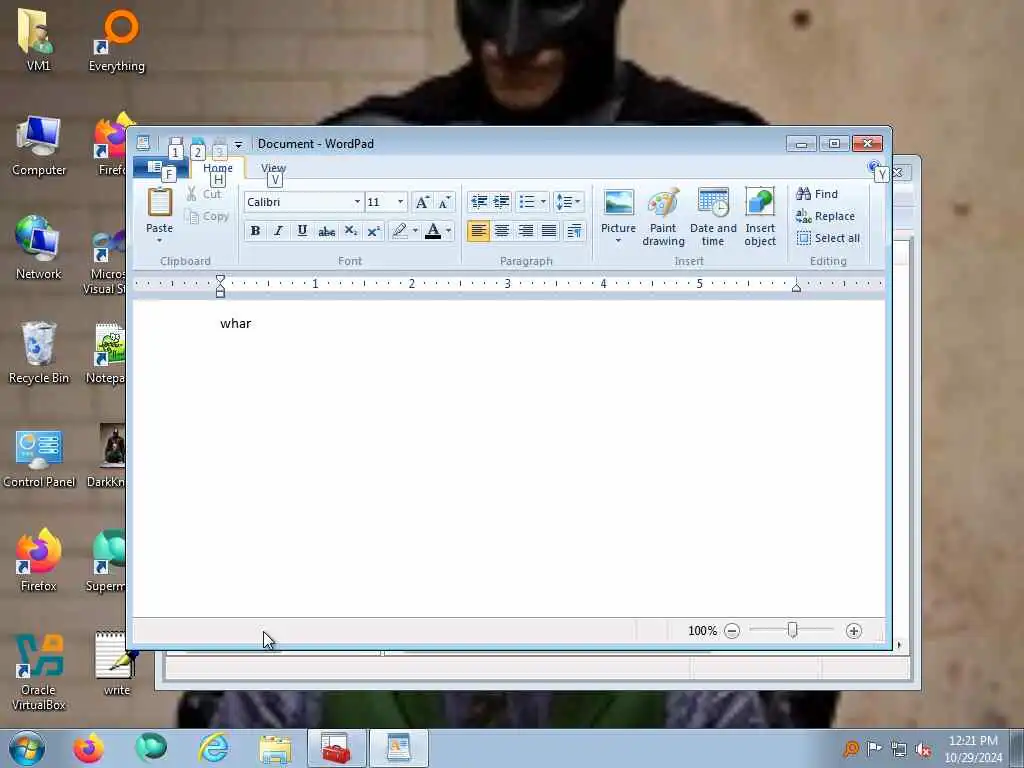This screenshot has width=1024, height=768.
Task: Open Windows Explorer folder on taskbar
Action: coord(275,749)
